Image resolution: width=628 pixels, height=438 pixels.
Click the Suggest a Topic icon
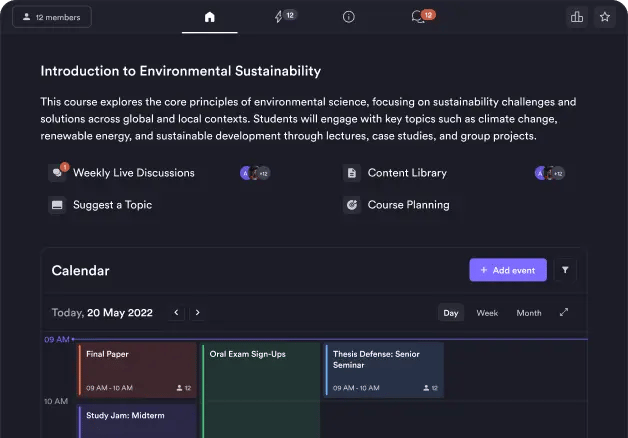[x=57, y=205]
